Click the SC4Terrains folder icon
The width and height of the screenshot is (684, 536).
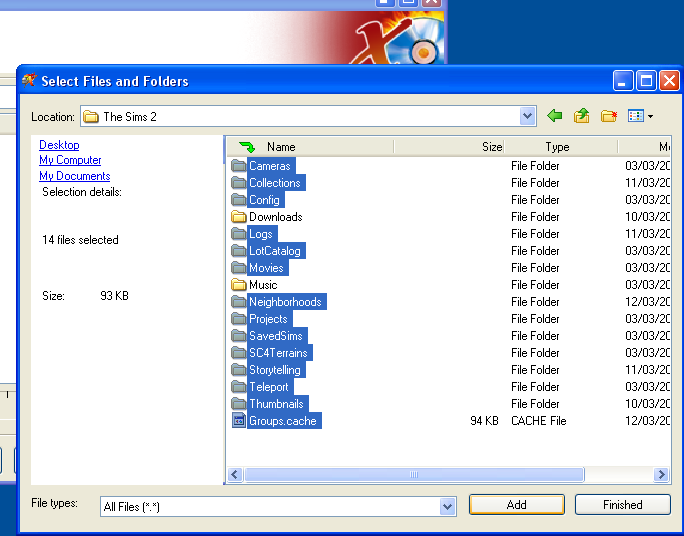click(x=238, y=353)
